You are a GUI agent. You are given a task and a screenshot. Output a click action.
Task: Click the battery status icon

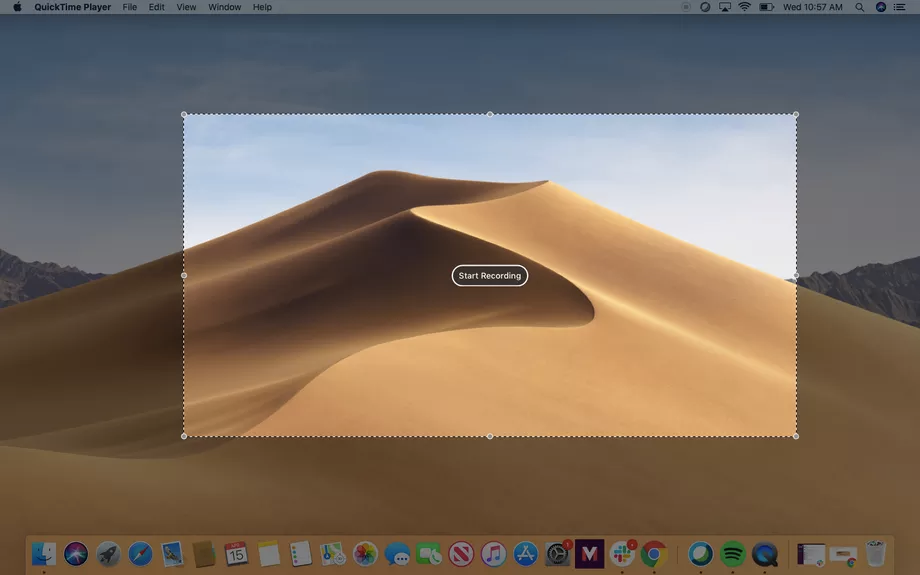(x=766, y=7)
